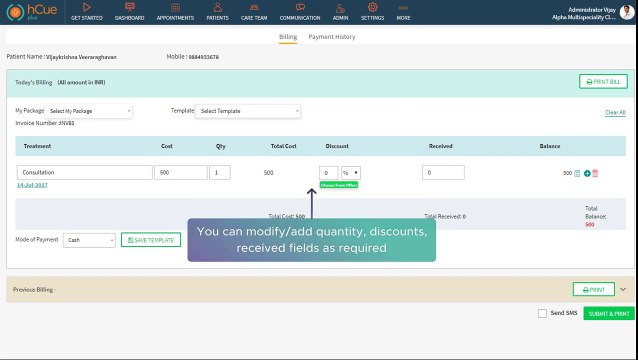Viewport: 638px width, 360px height.
Task: Open the Appointments page
Action: [x=175, y=11]
